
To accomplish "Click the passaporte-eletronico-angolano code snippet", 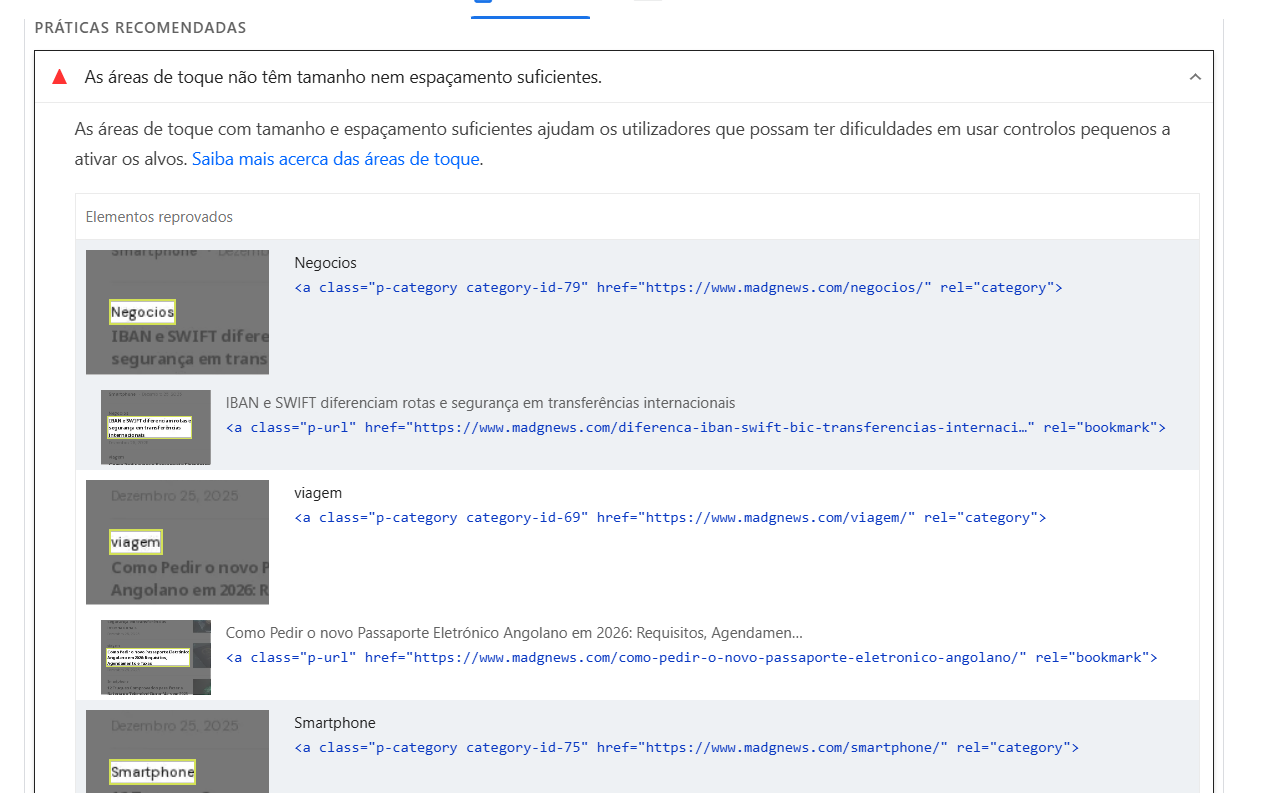I will [x=691, y=658].
